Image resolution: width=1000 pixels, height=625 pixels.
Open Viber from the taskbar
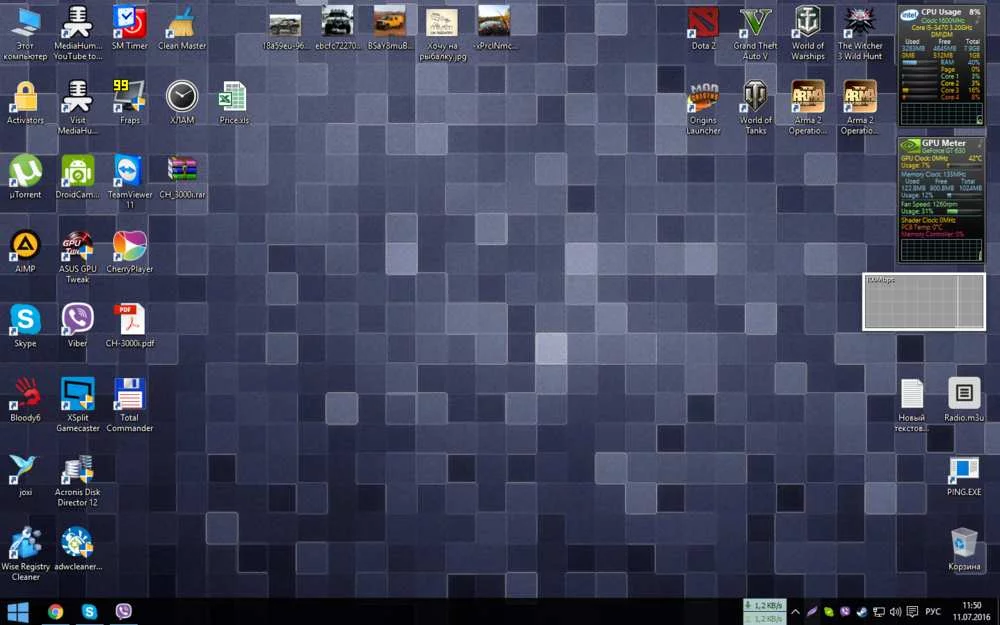(x=123, y=612)
